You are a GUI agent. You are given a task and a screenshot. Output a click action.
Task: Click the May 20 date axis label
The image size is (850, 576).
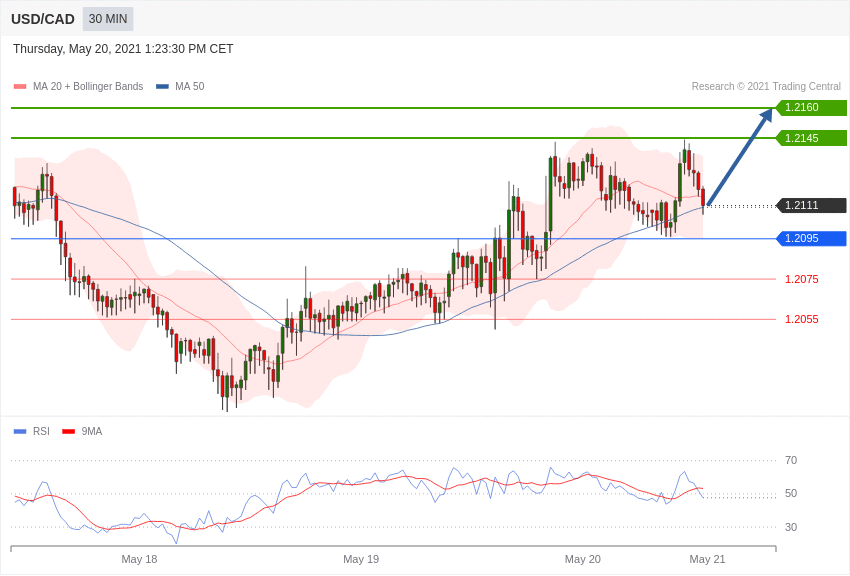[583, 559]
